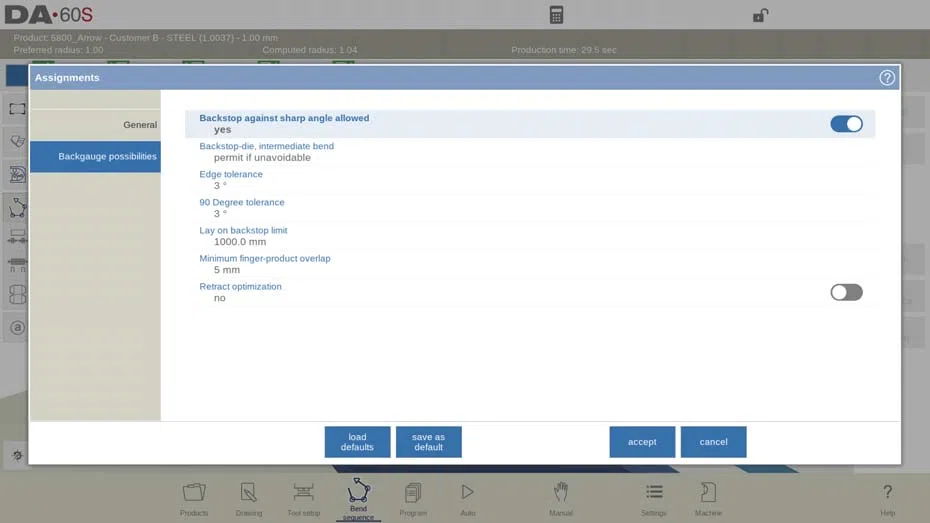The image size is (930, 523).
Task: Open Products in bottom navigation
Action: [x=194, y=499]
